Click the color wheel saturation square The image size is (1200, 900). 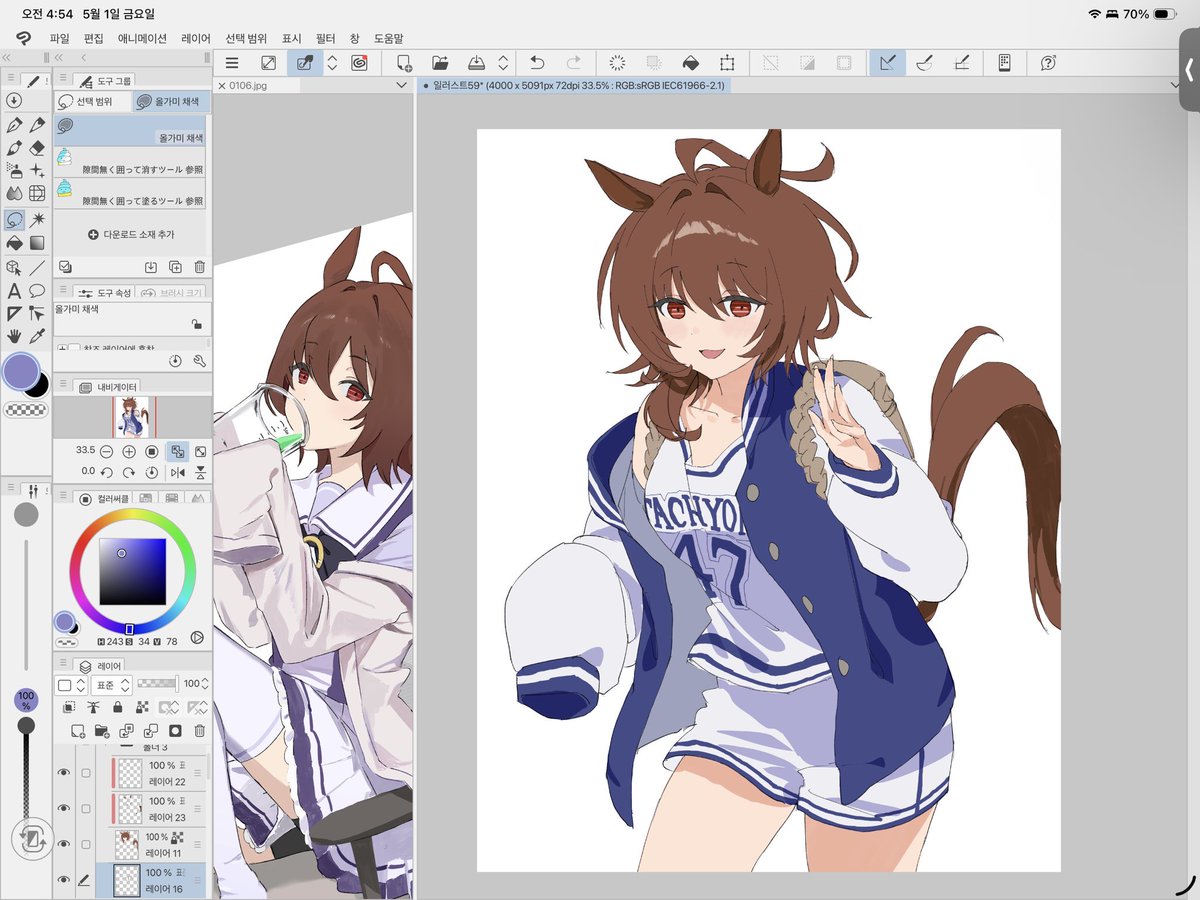pos(132,571)
